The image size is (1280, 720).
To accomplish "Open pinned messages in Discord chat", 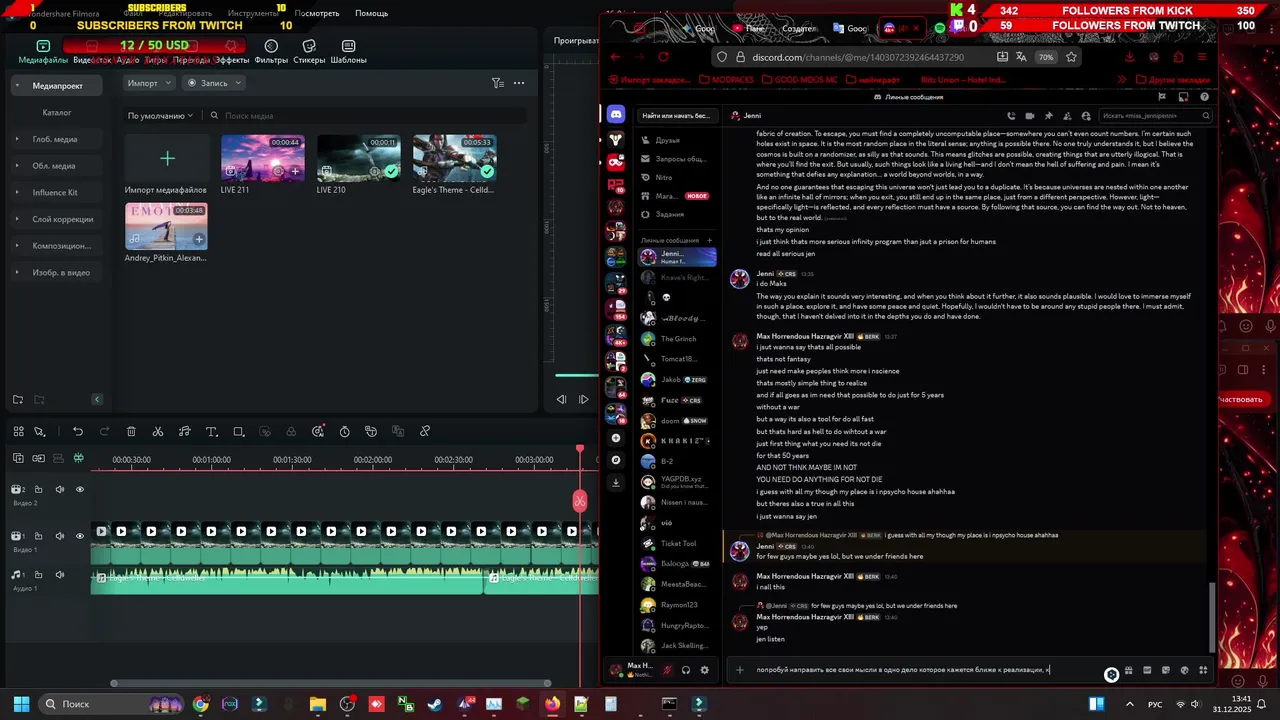I will (x=1050, y=116).
